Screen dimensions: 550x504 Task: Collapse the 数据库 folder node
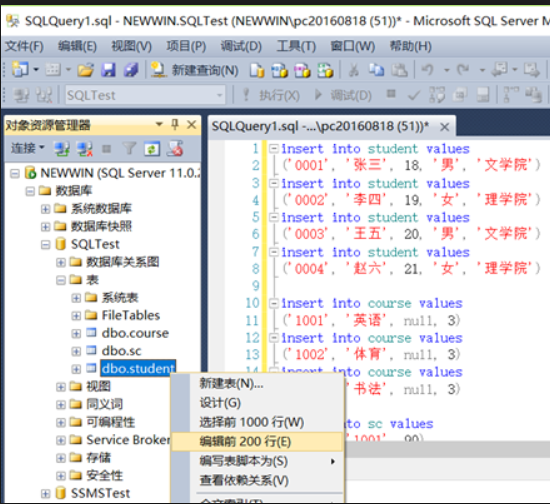point(30,191)
